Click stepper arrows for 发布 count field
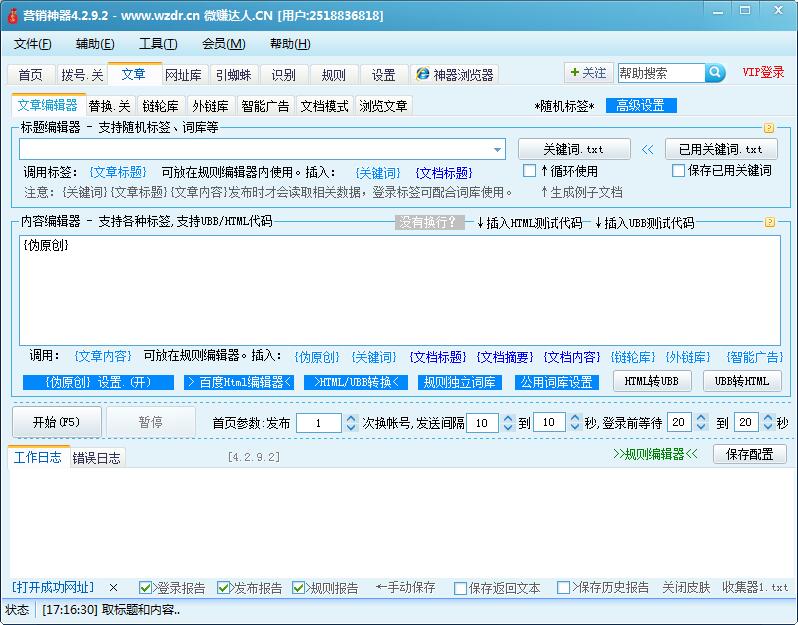This screenshot has width=798, height=625. pyautogui.click(x=351, y=423)
